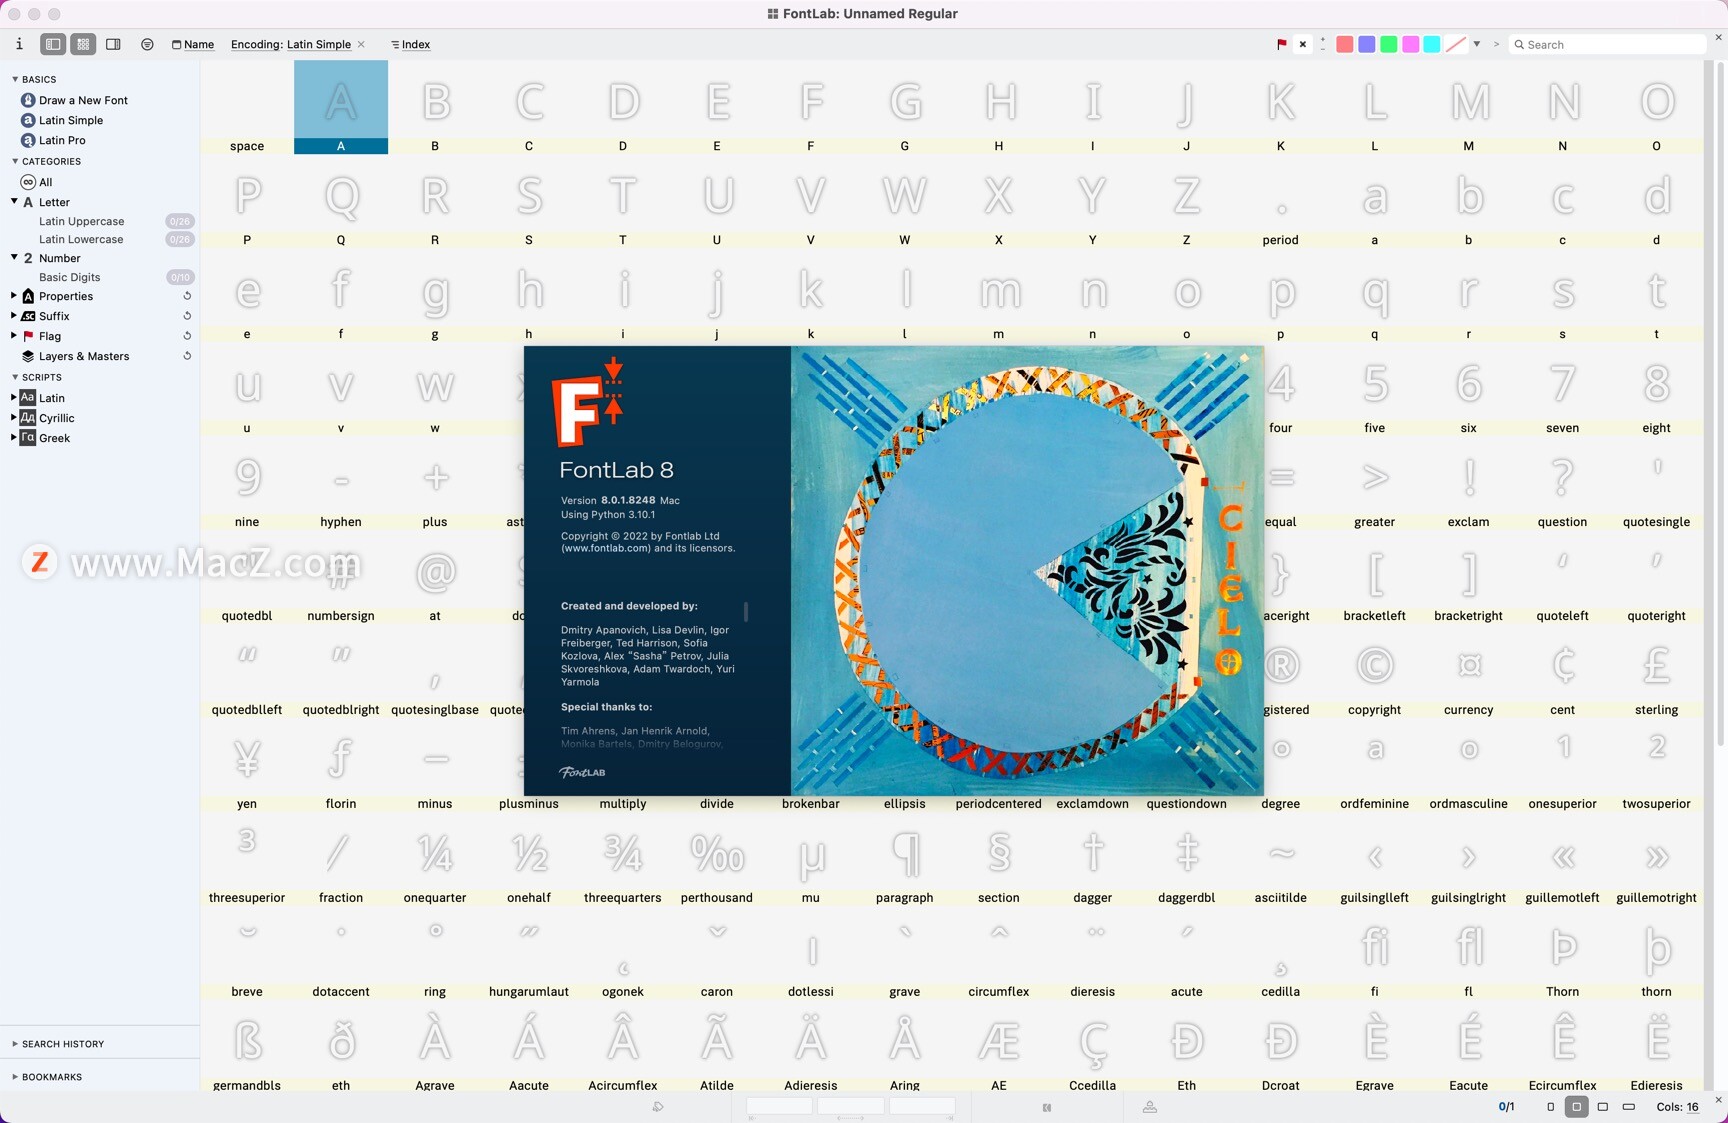
Task: Select Basic Digits category
Action: pos(69,277)
